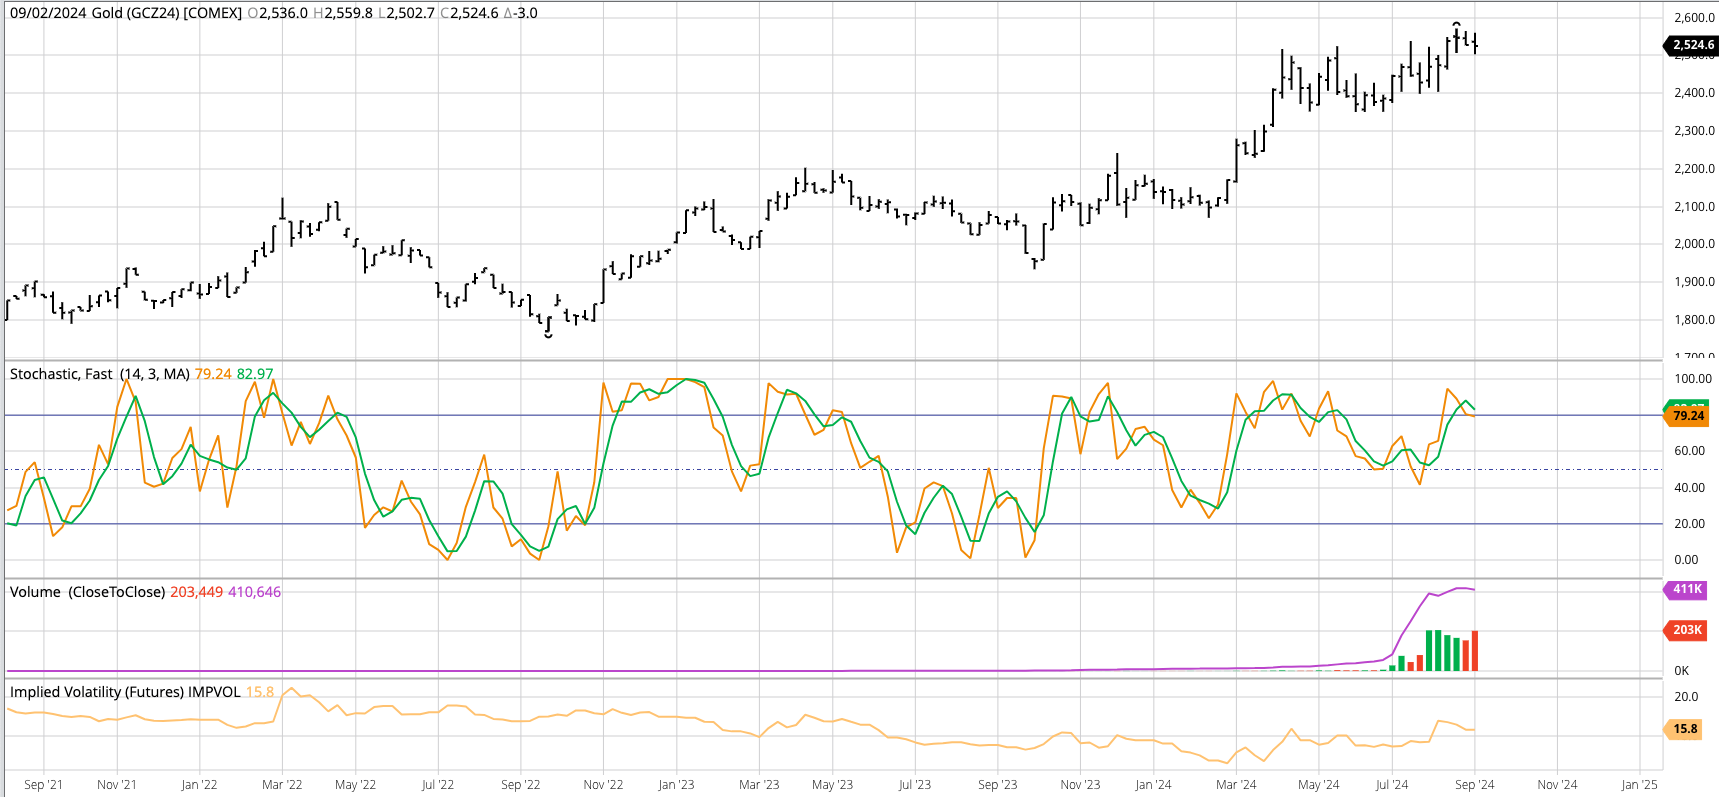This screenshot has width=1719, height=797.
Task: Click the red 203K volume tag
Action: pos(1687,630)
